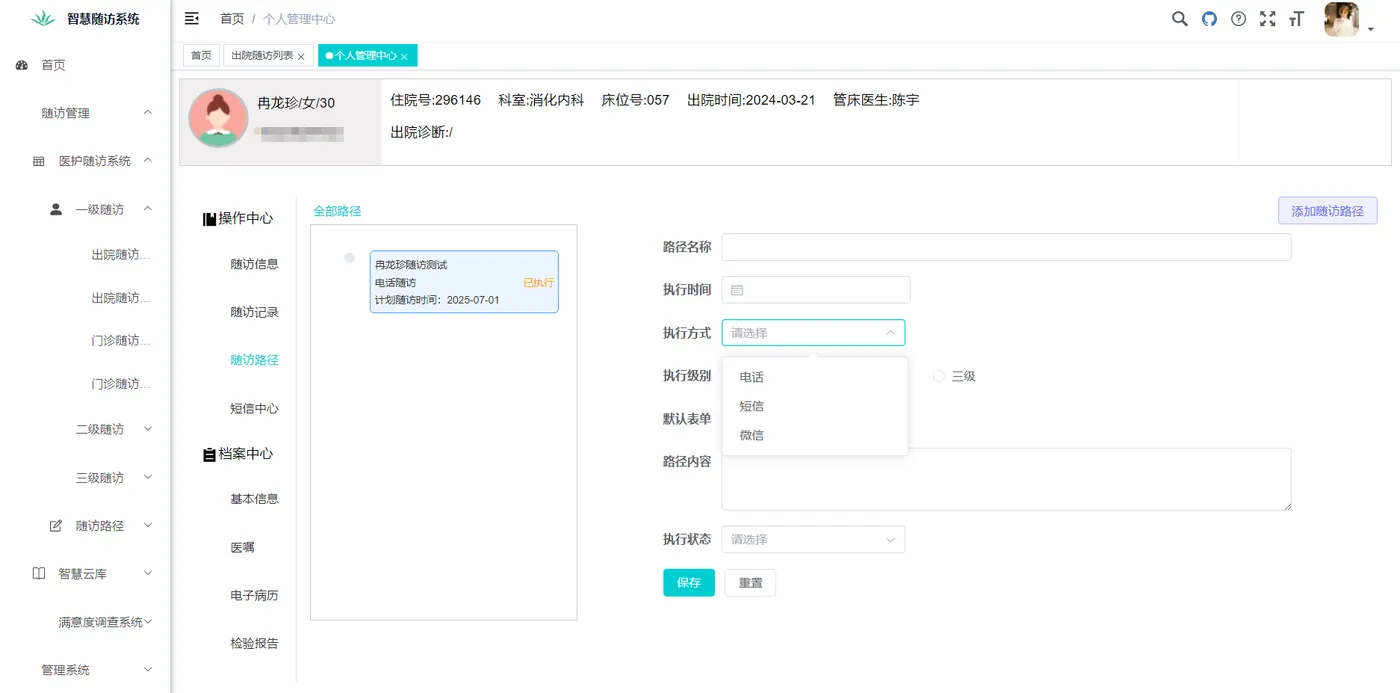Open the 执行状态 dropdown

click(813, 539)
